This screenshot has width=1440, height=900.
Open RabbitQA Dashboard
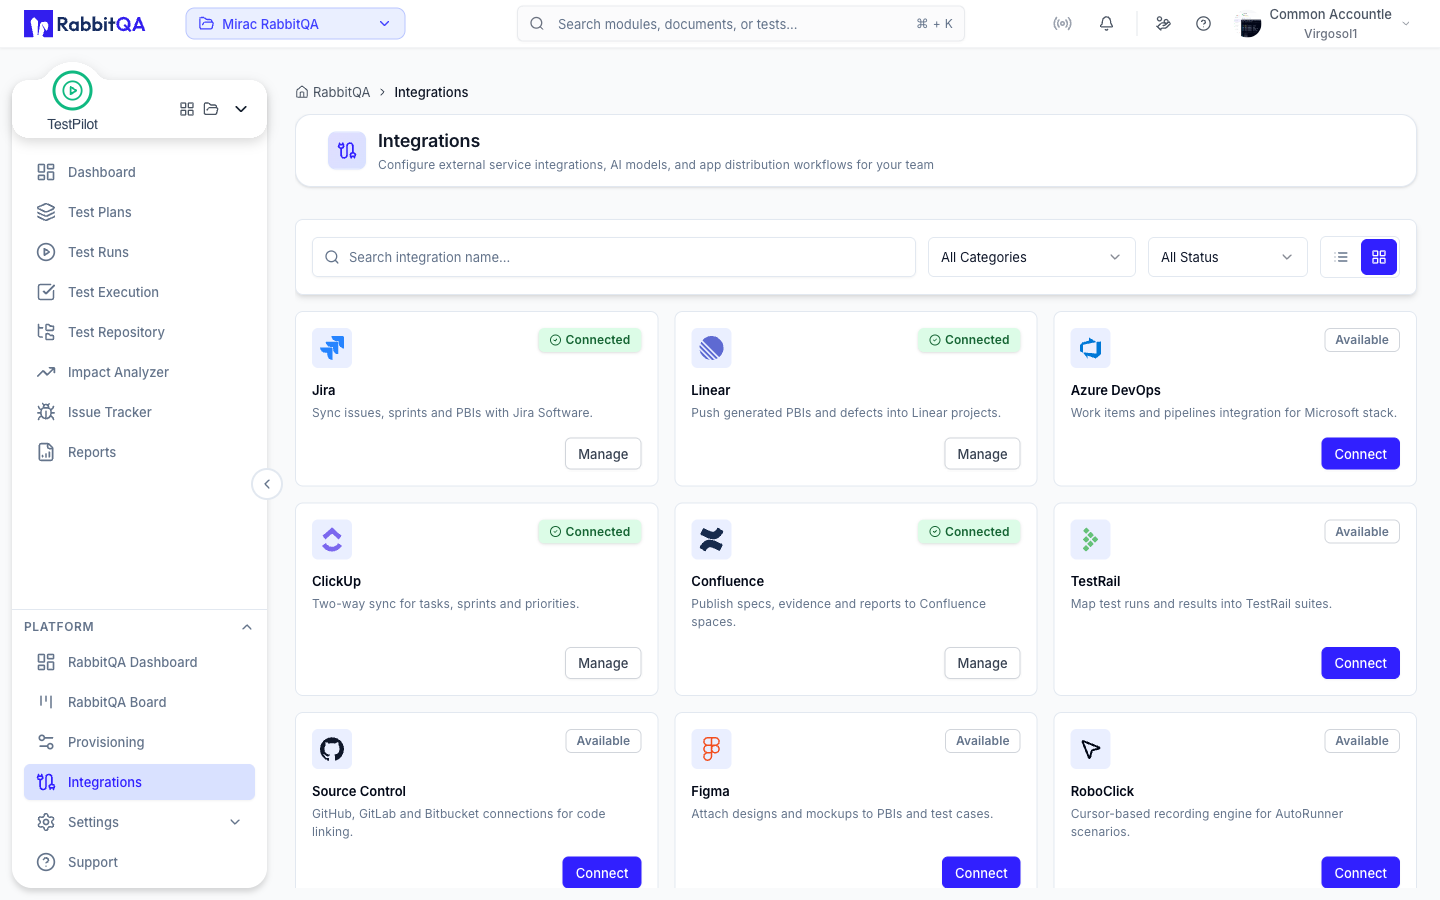point(139,662)
